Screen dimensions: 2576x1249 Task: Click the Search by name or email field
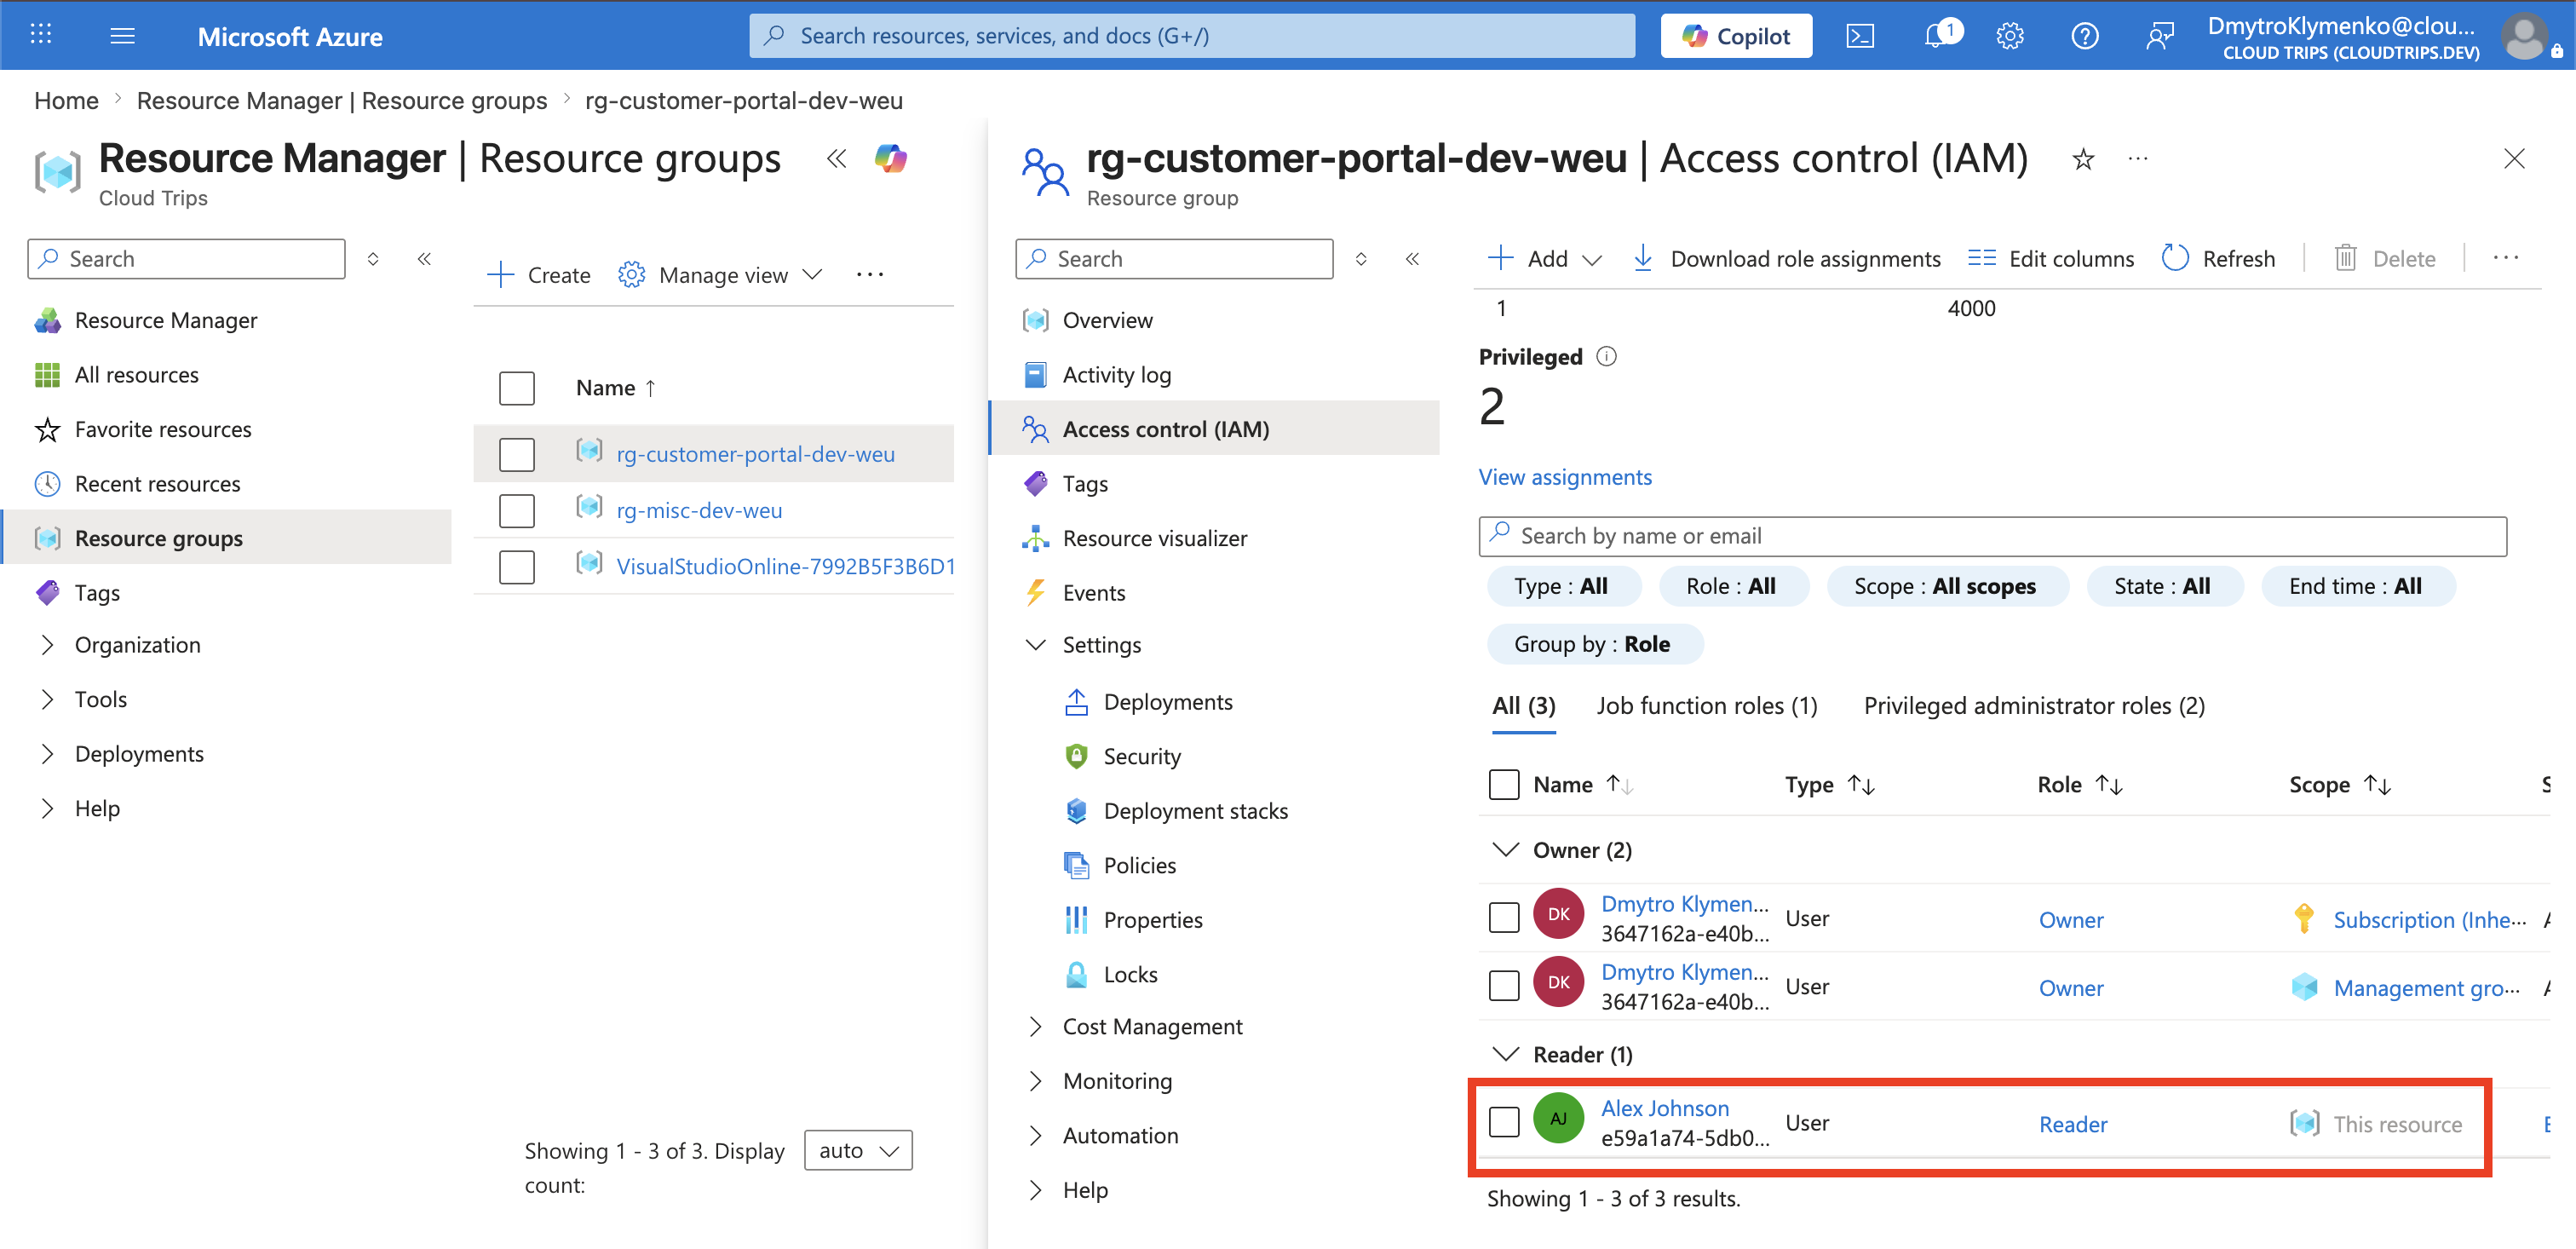click(1992, 536)
